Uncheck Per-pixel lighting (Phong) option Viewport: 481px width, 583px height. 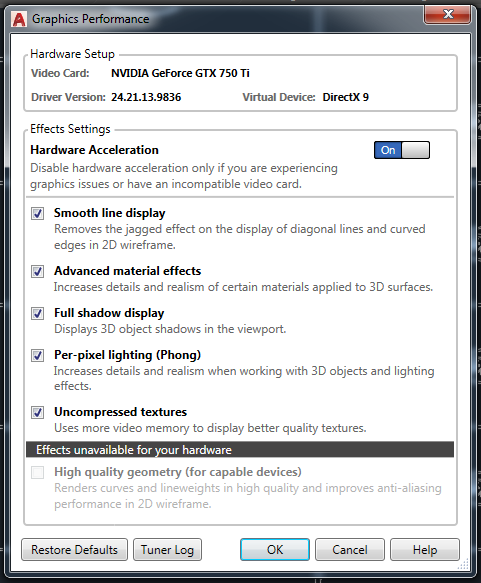38,355
